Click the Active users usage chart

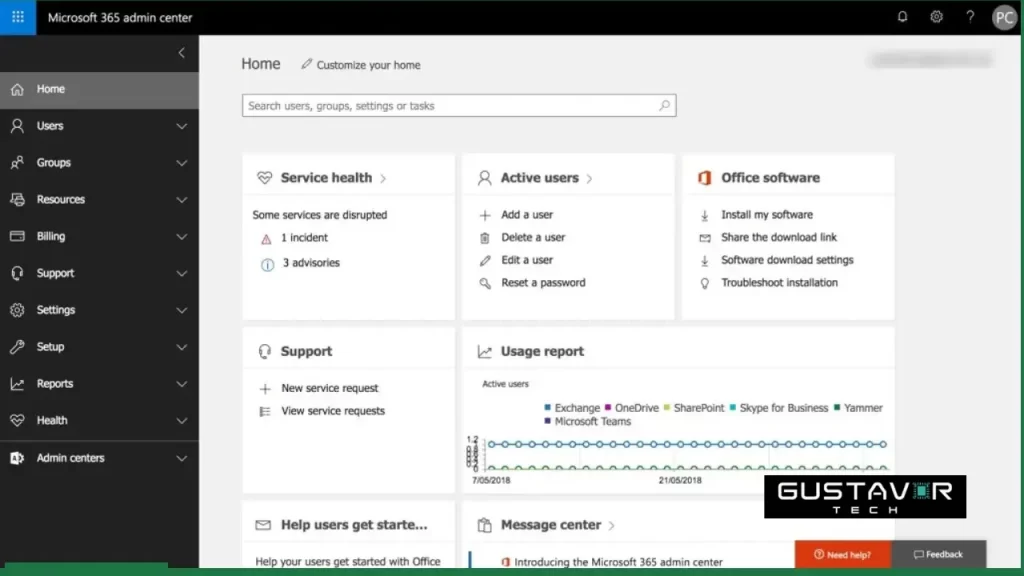pyautogui.click(x=677, y=455)
